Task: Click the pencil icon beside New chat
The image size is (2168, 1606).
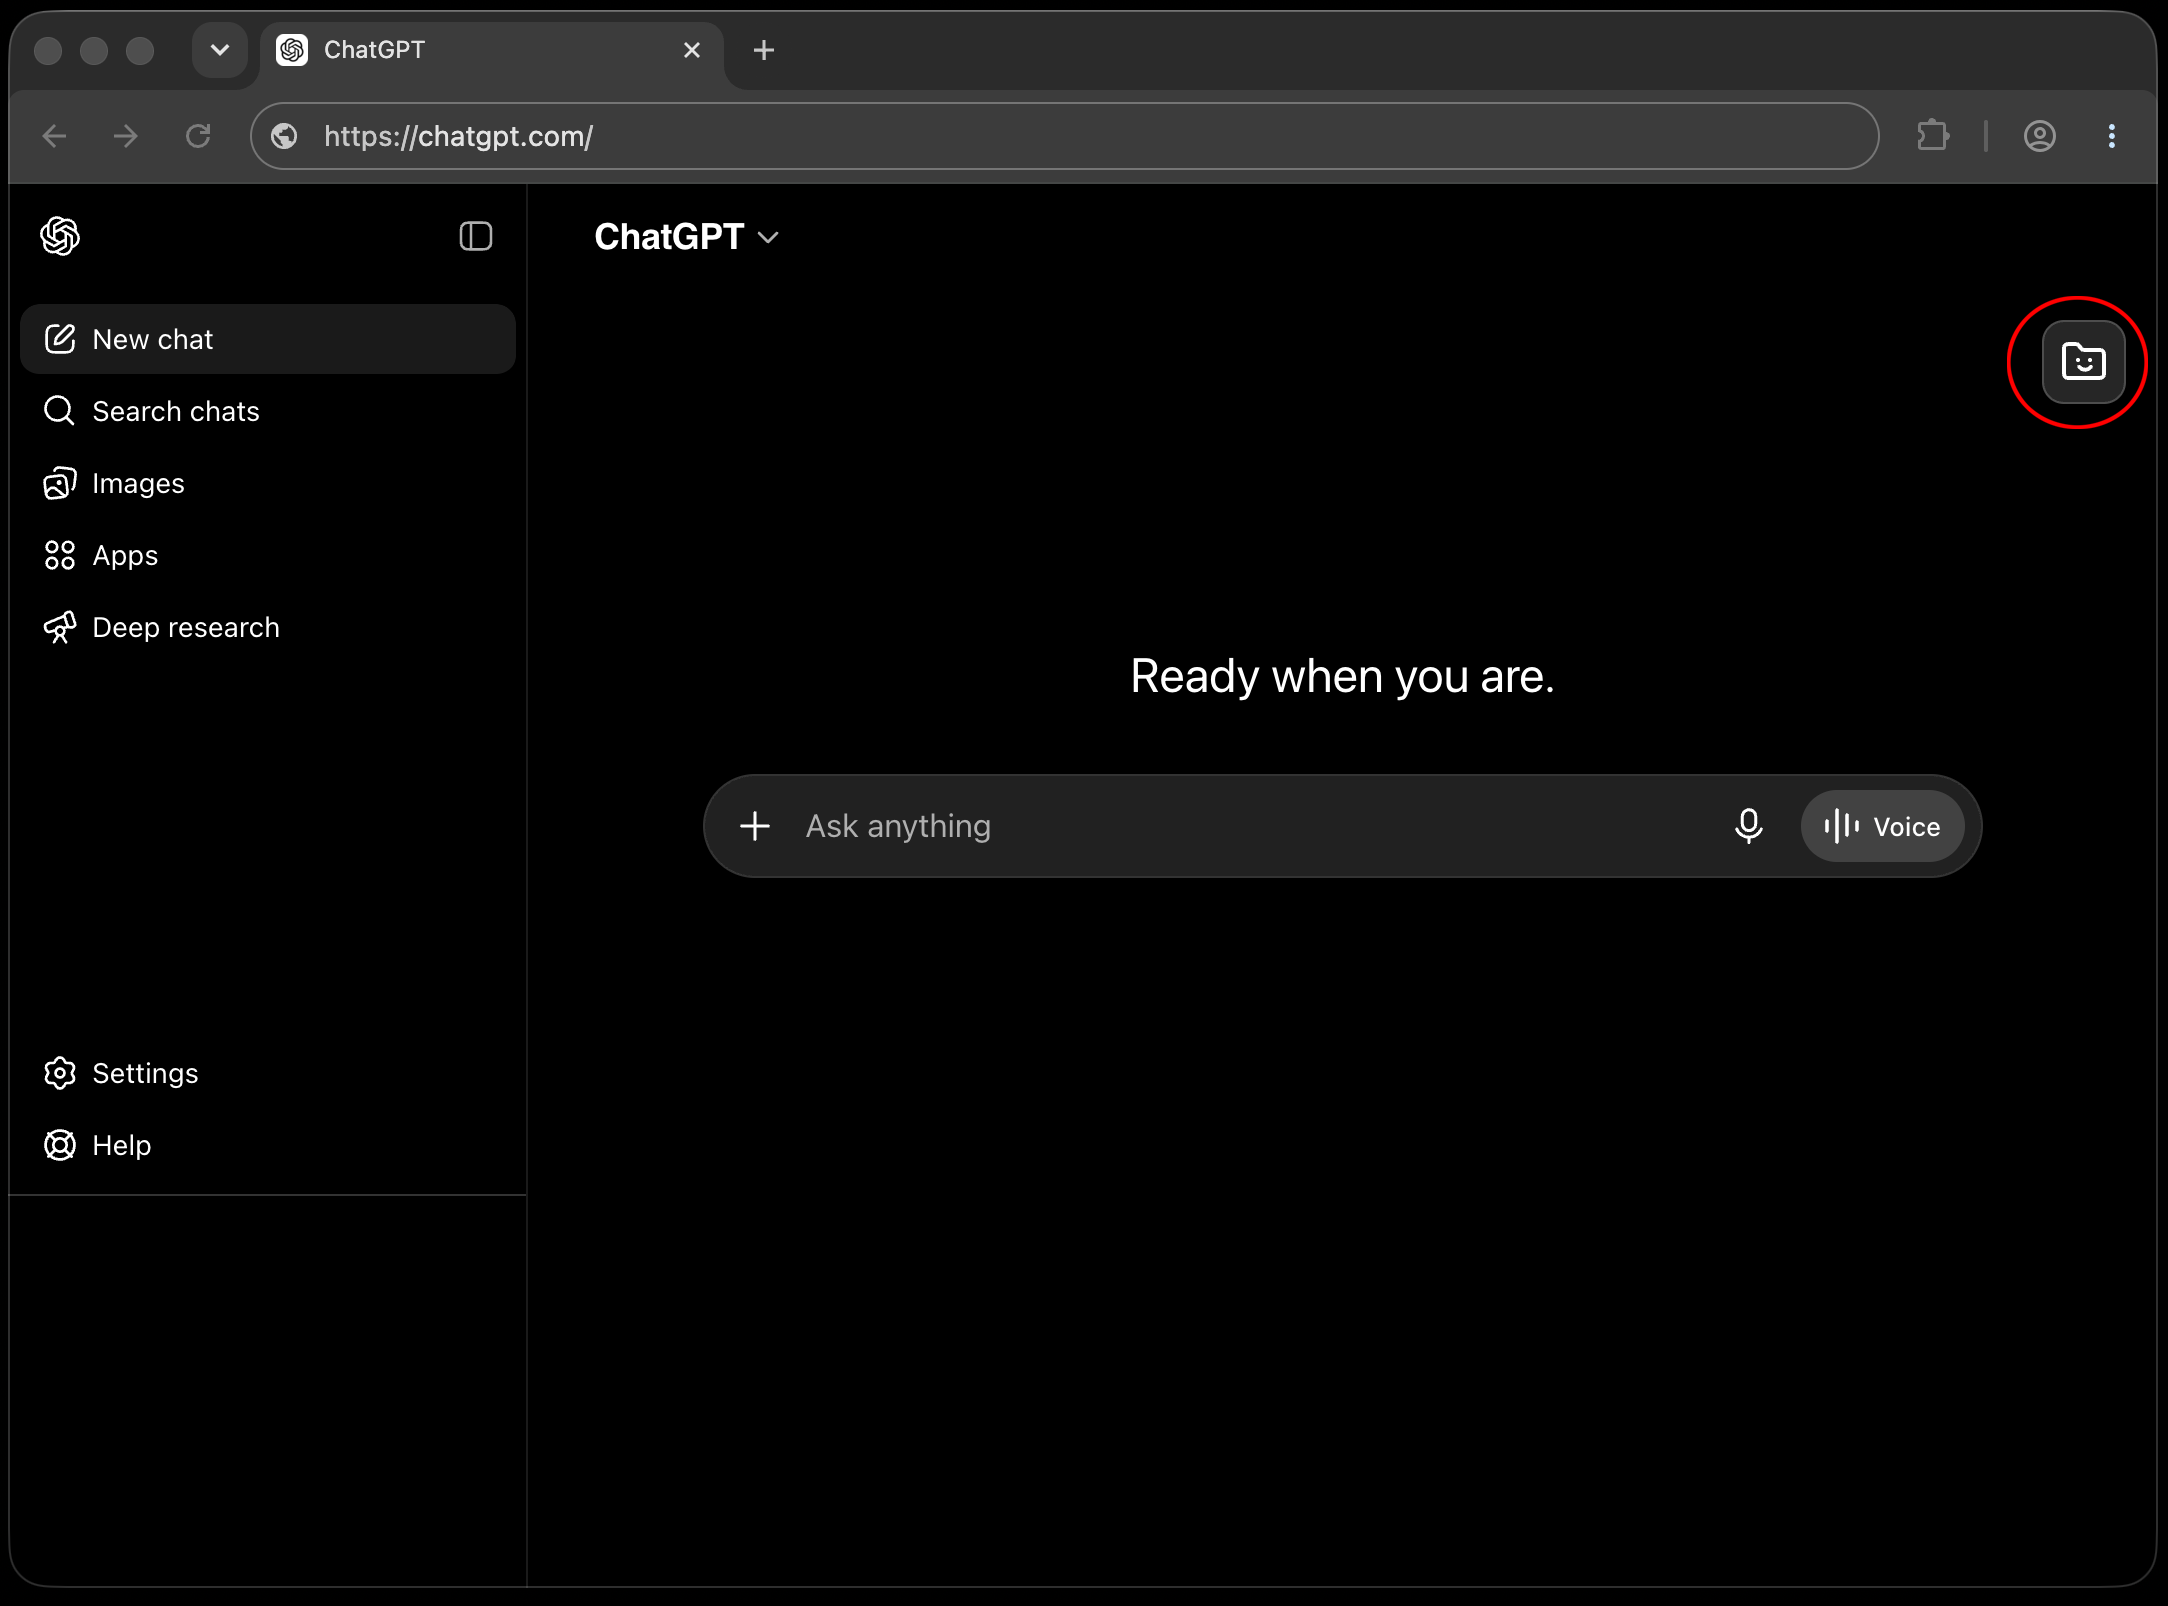Action: [x=60, y=339]
